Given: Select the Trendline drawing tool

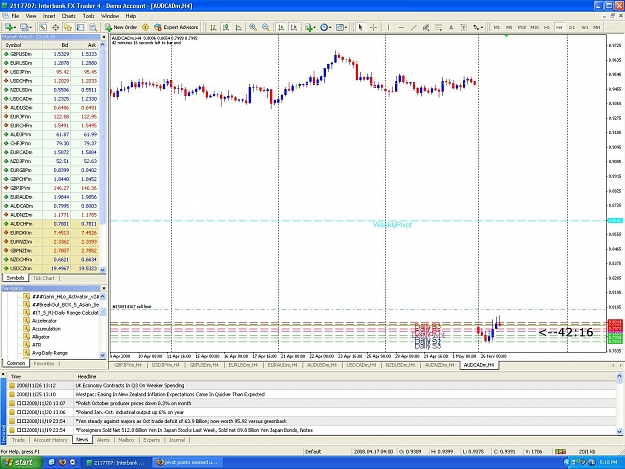Looking at the screenshot, I should [413, 27].
